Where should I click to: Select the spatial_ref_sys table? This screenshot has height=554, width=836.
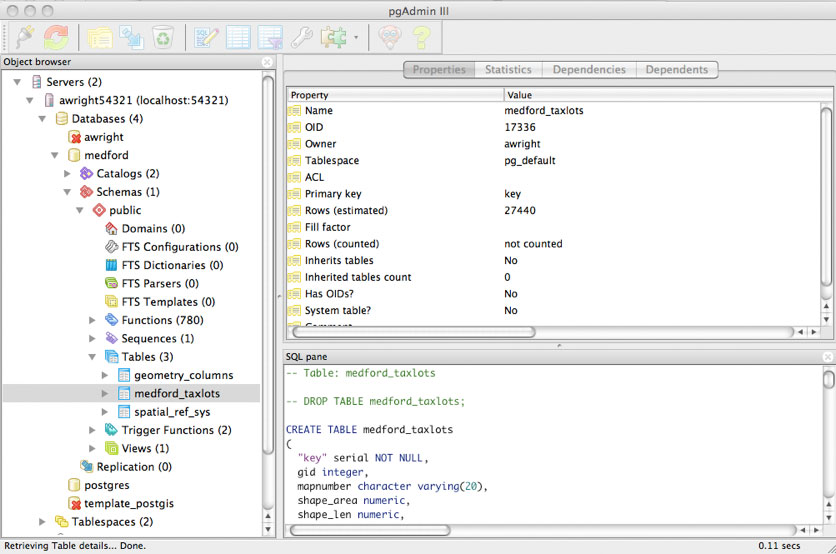[172, 412]
